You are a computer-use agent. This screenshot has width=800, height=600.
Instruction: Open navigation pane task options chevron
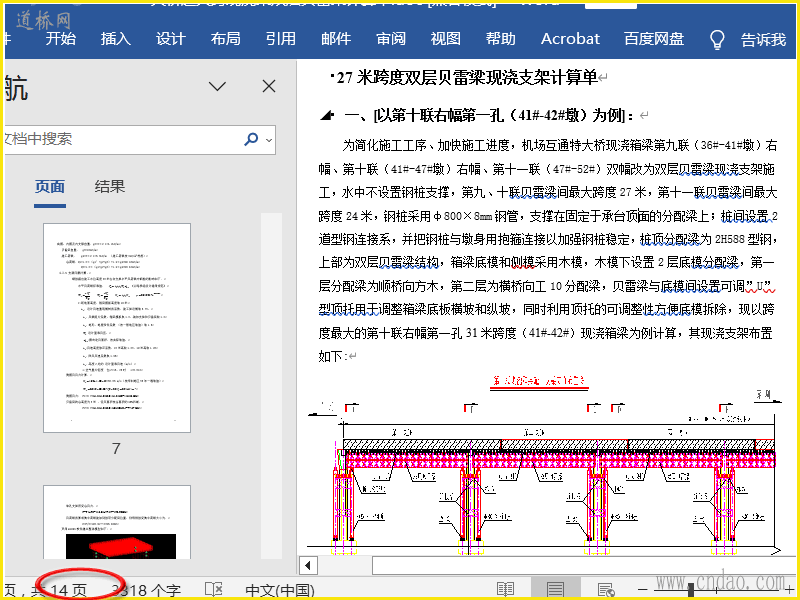point(217,86)
